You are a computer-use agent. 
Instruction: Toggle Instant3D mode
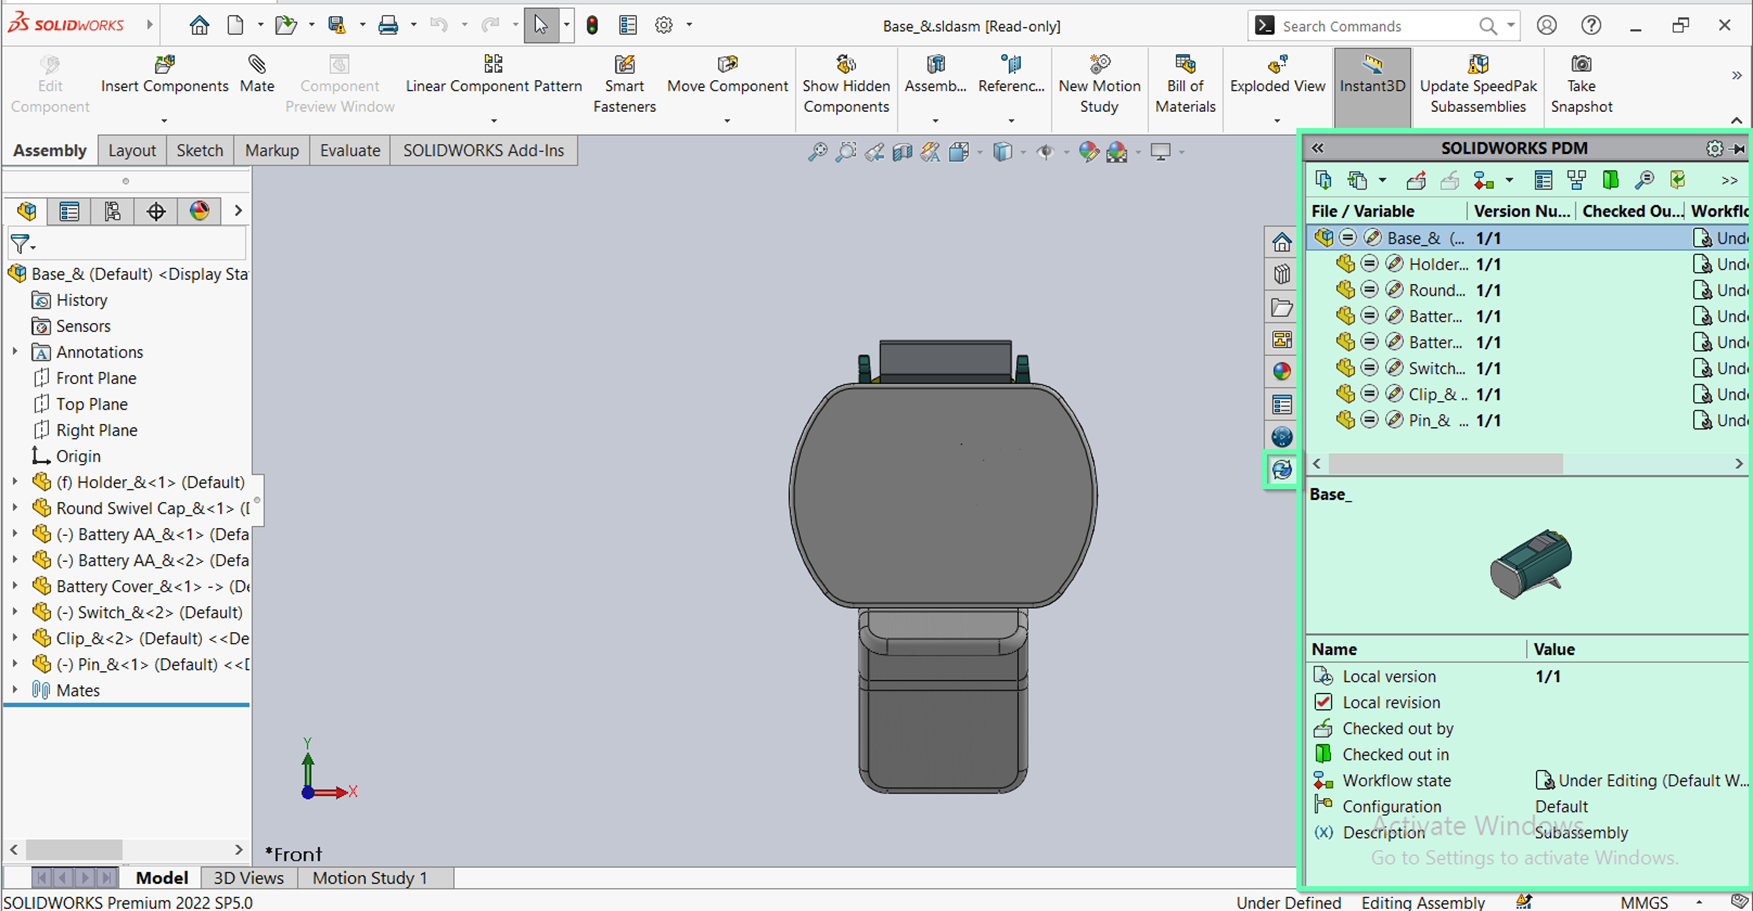[x=1372, y=78]
